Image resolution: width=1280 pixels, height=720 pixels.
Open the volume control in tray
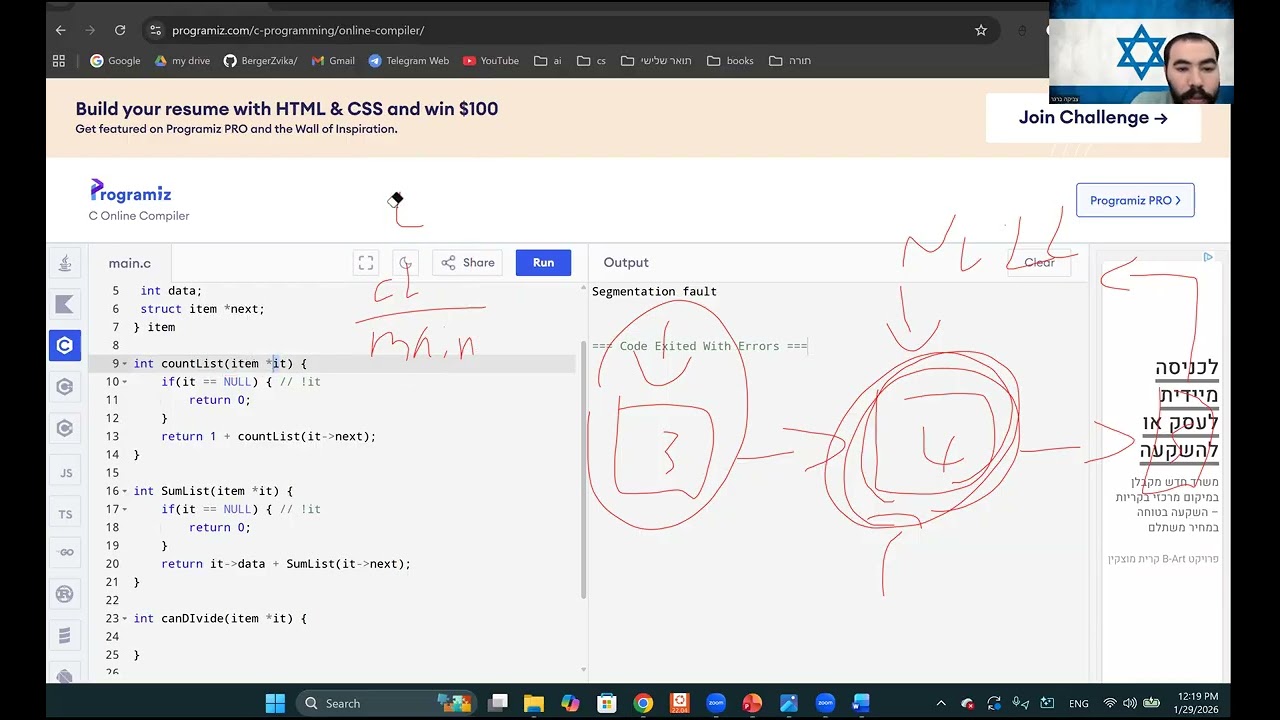tap(1130, 703)
